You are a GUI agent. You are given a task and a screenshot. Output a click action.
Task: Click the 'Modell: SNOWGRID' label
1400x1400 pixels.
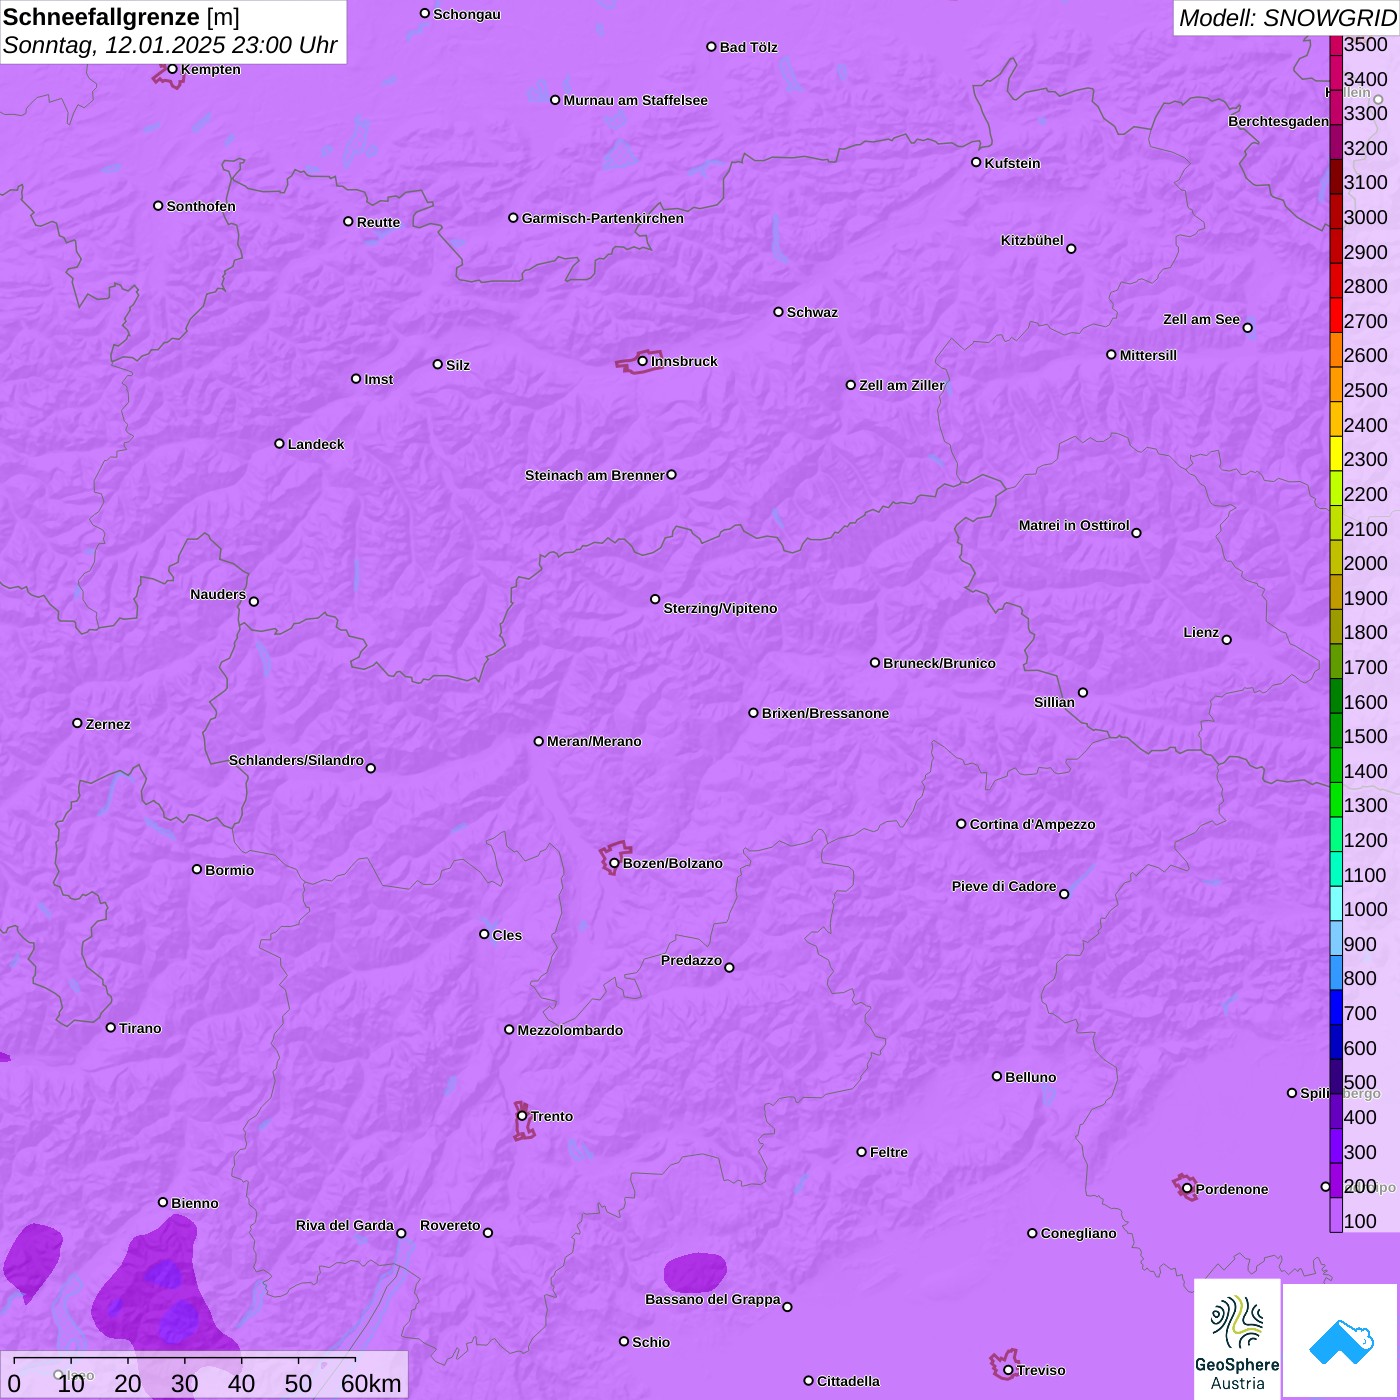click(x=1287, y=18)
